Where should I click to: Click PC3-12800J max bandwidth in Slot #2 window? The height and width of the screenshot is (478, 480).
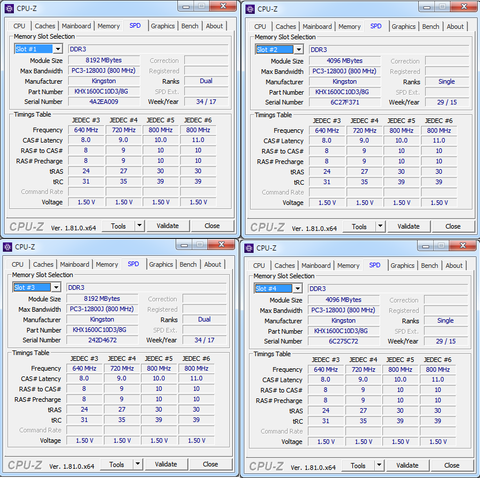tap(345, 71)
